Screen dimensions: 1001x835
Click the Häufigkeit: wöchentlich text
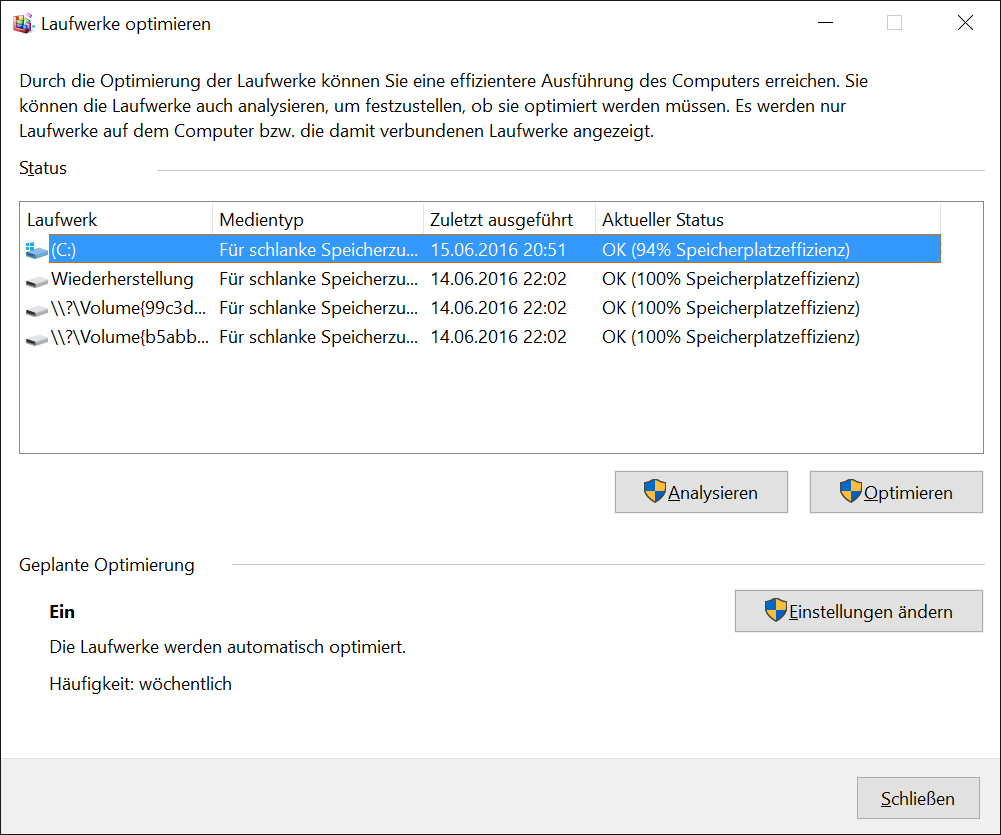tap(140, 684)
